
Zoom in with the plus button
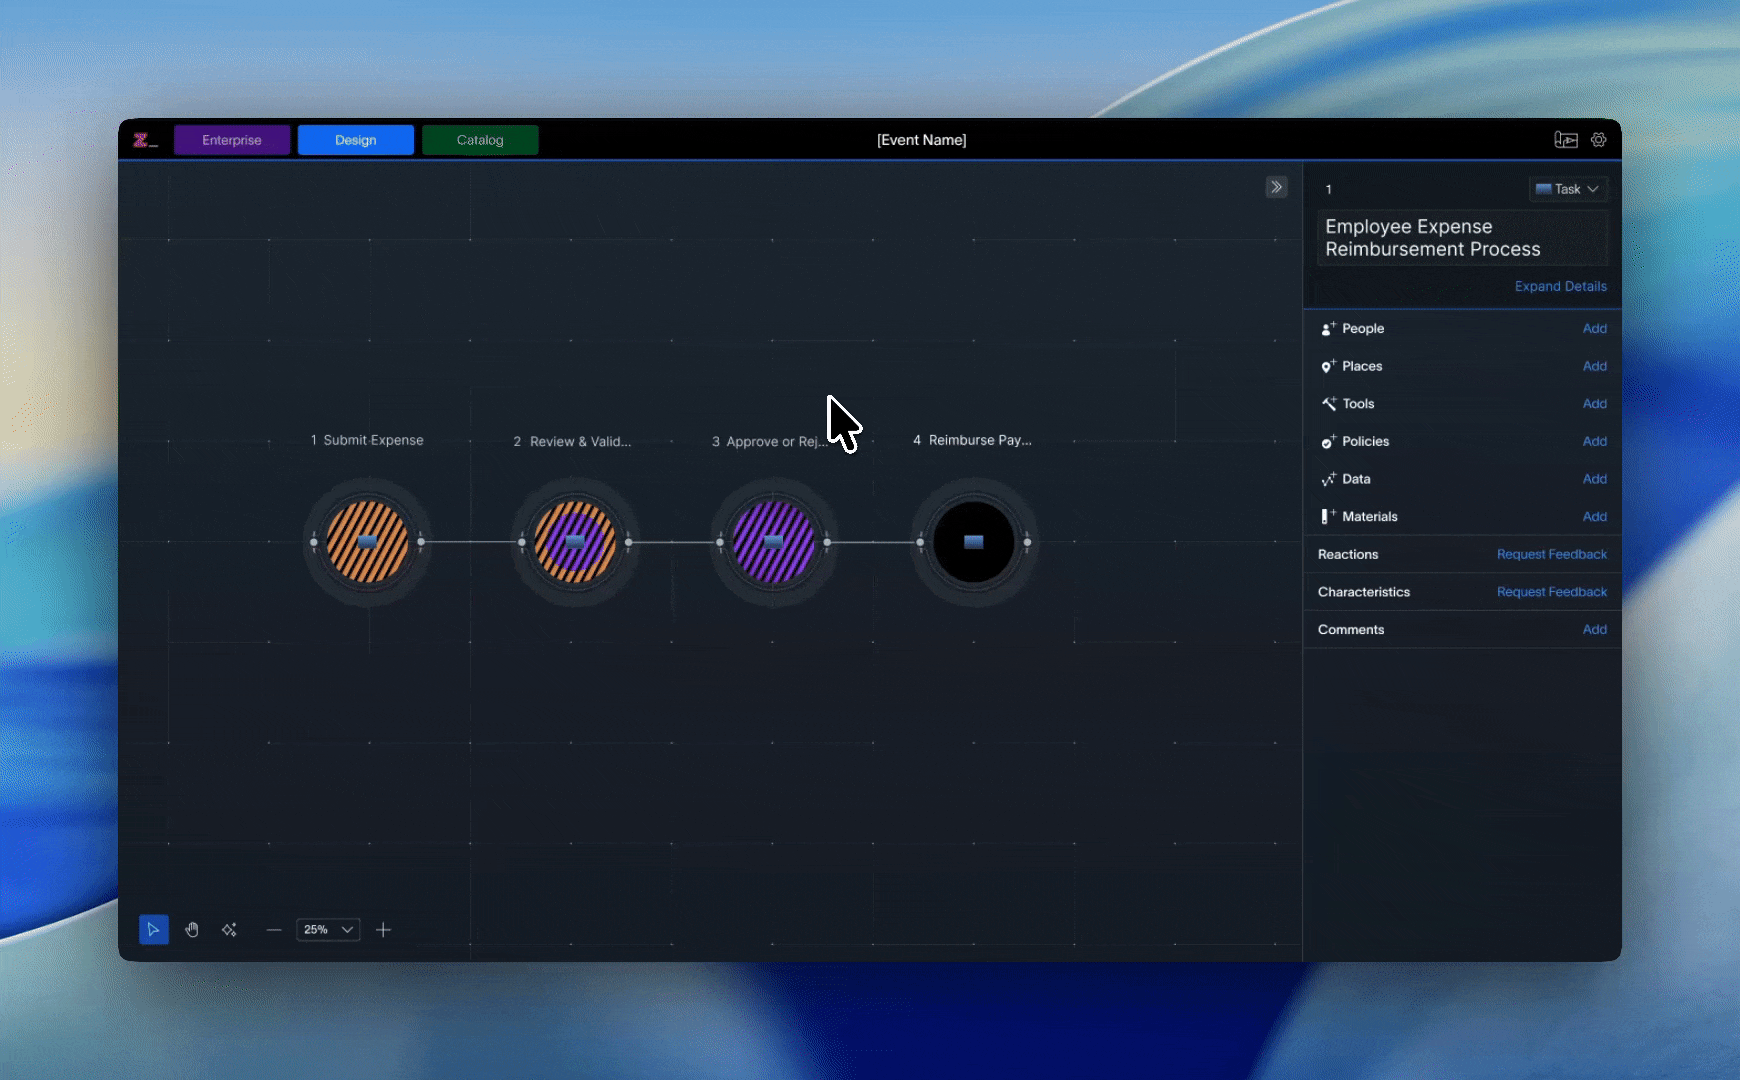(x=383, y=930)
